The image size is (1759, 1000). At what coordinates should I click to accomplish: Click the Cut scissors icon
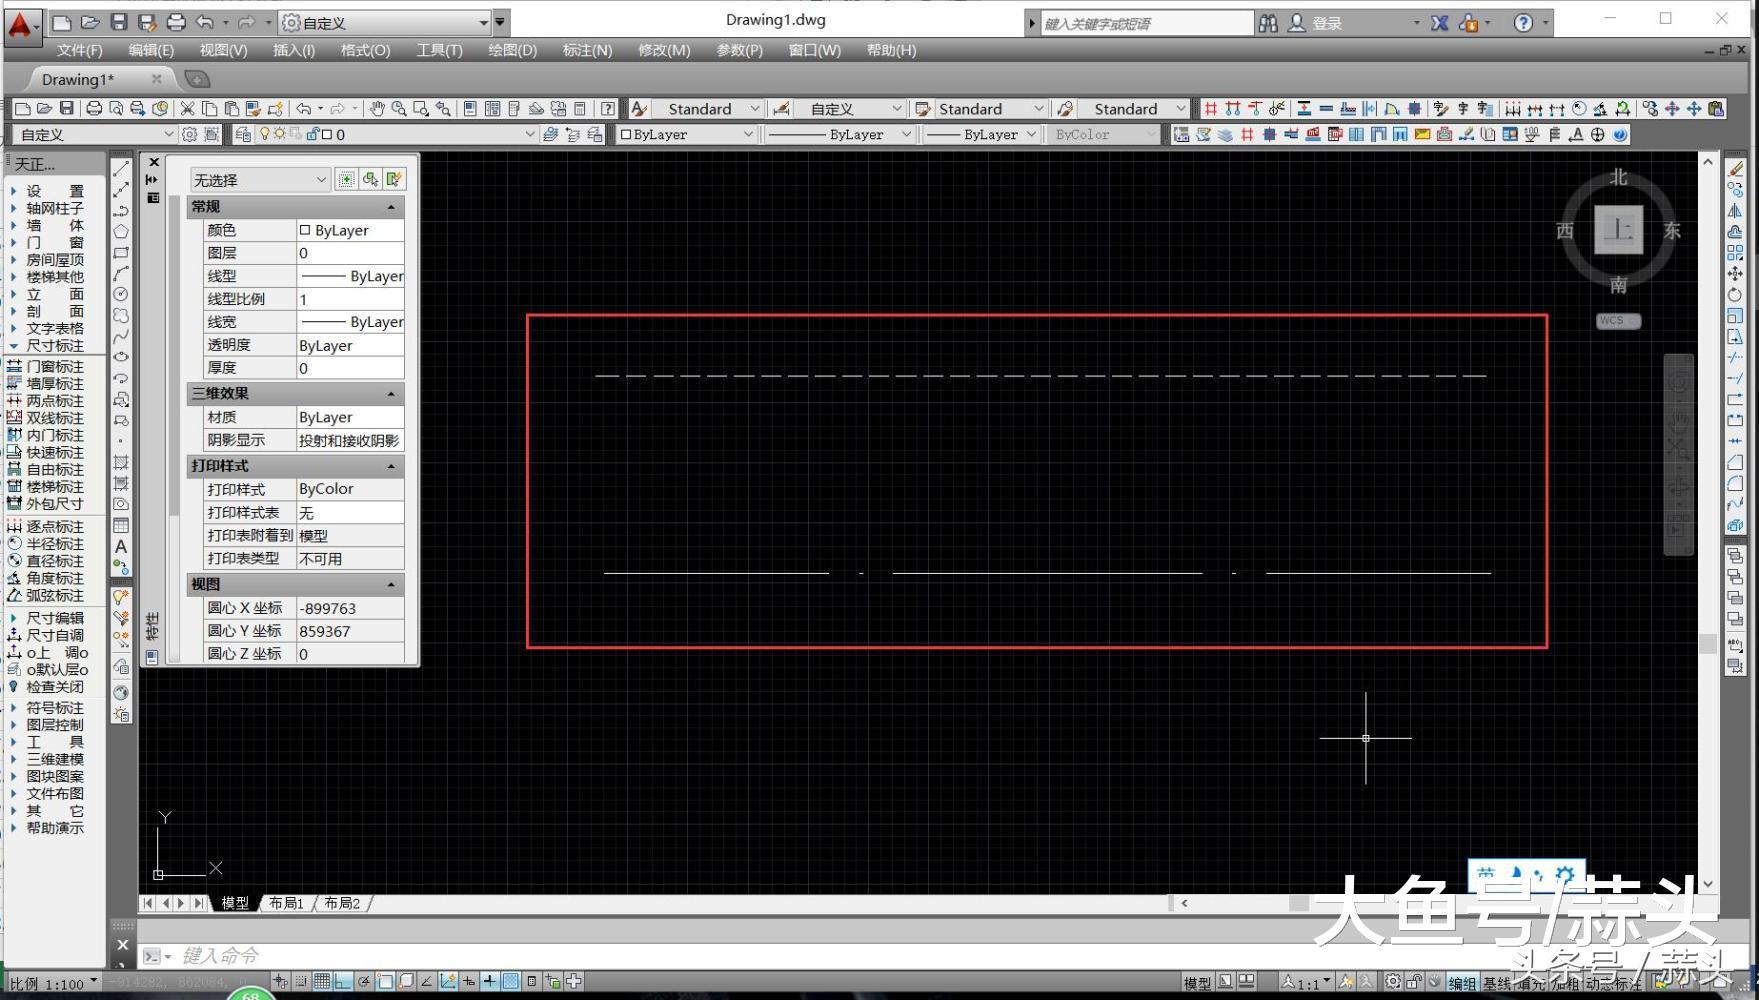click(x=187, y=108)
